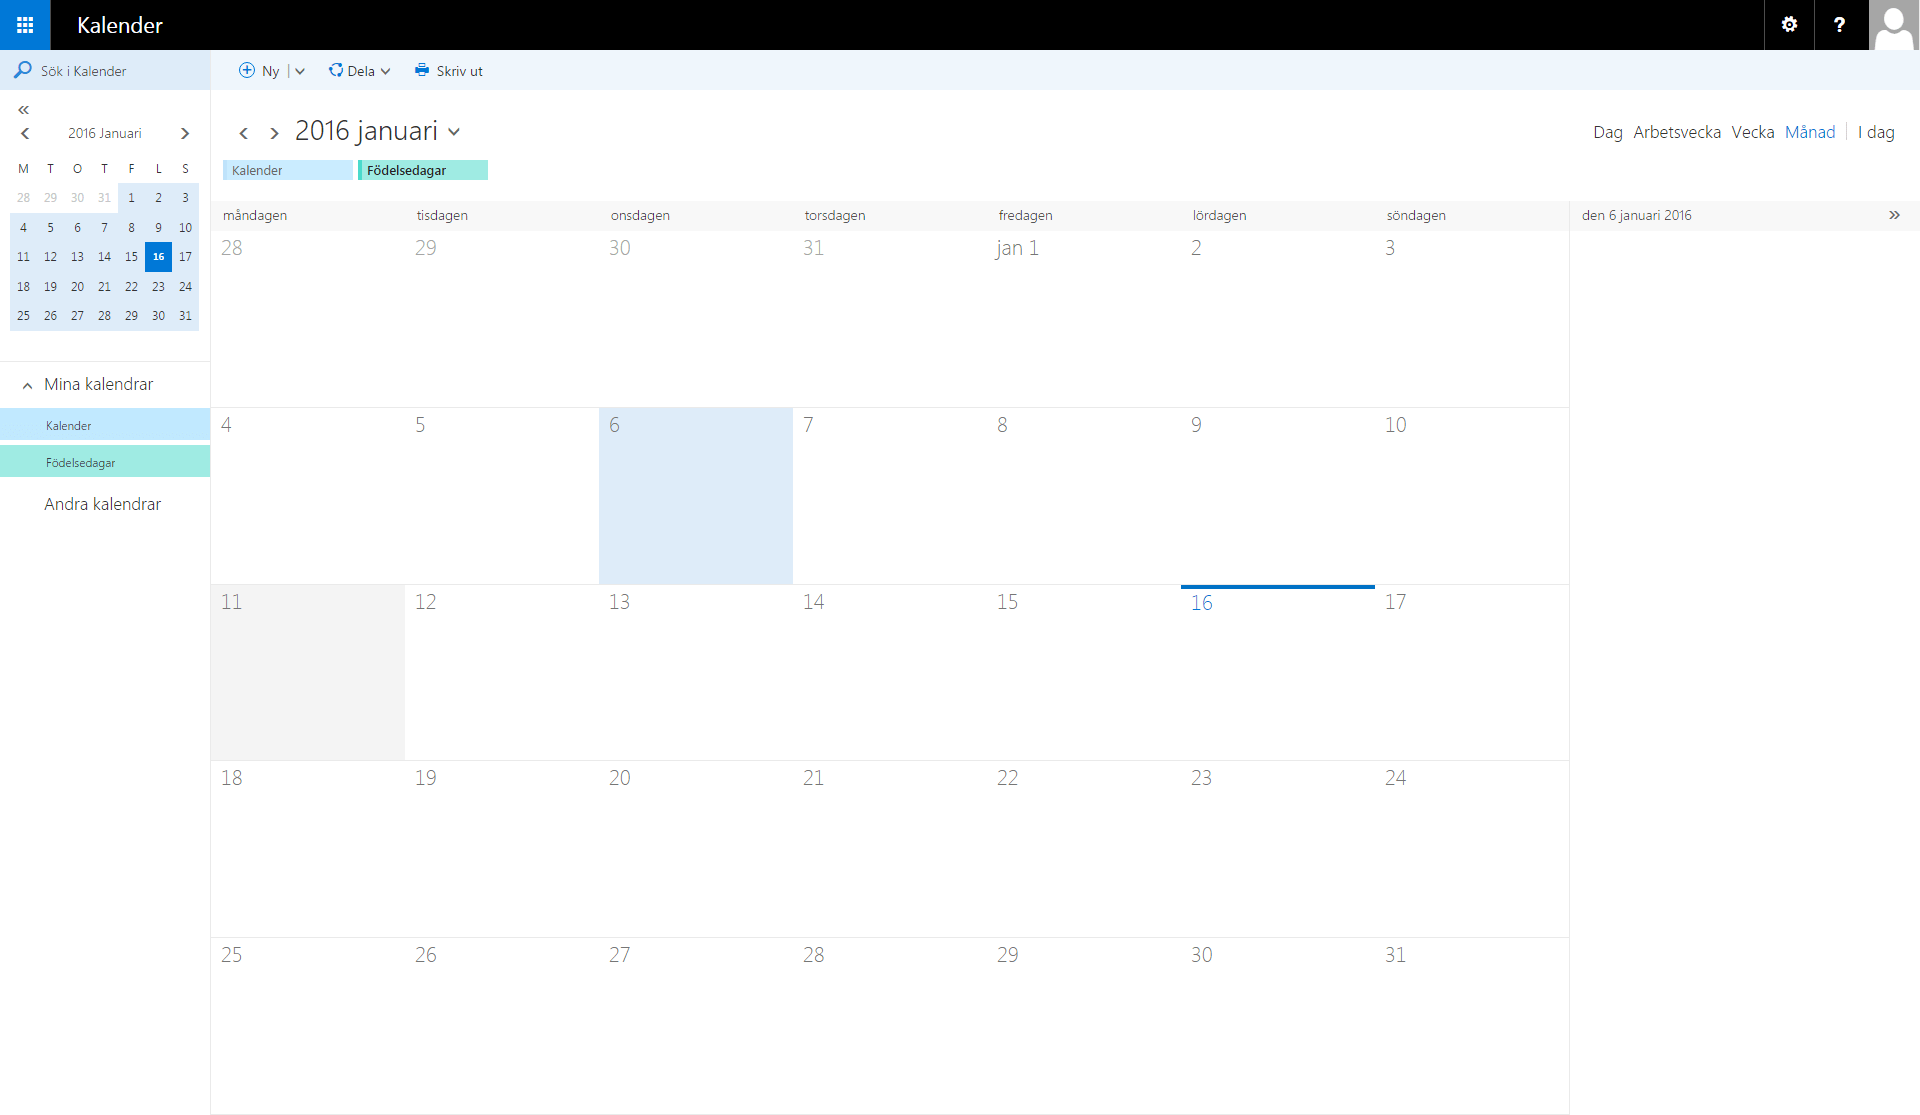This screenshot has width=1920, height=1115.
Task: Select 16 in the mini calendar
Action: click(x=158, y=256)
